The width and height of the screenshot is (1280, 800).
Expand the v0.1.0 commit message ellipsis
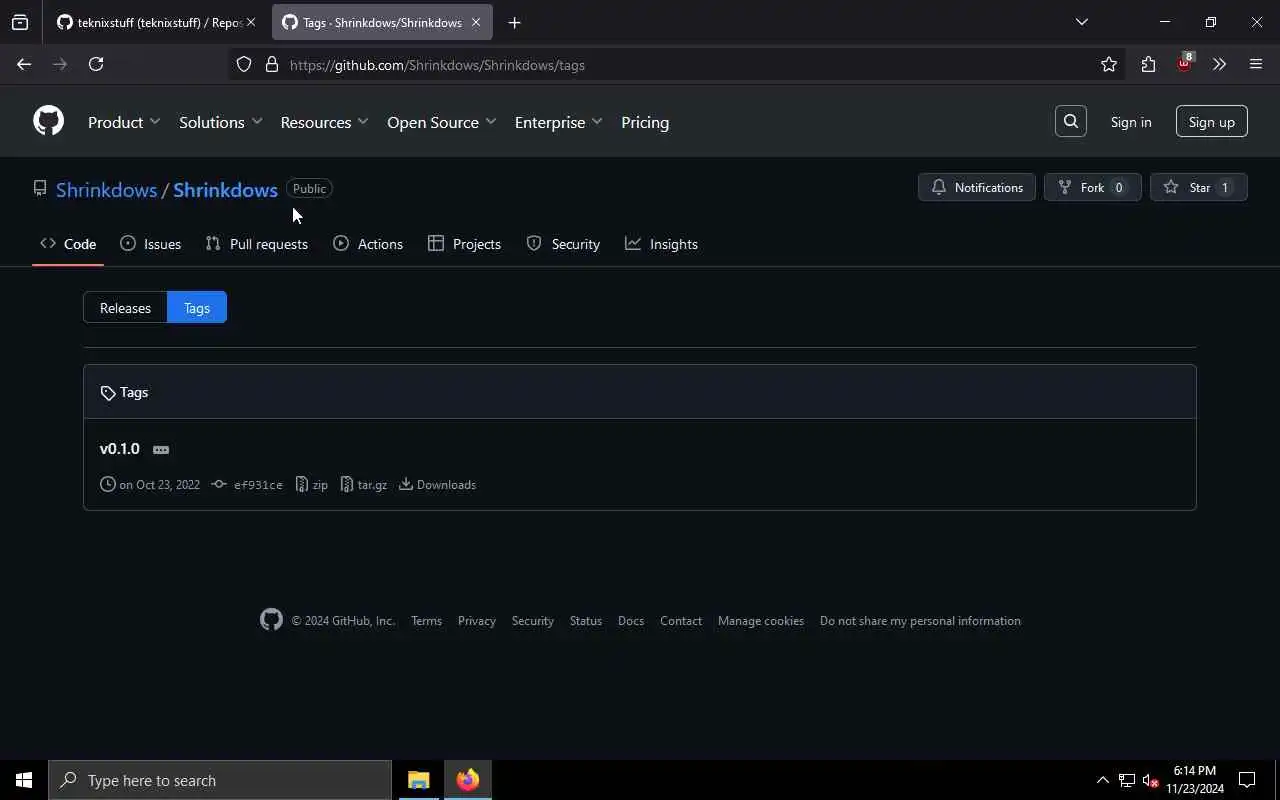coord(161,450)
